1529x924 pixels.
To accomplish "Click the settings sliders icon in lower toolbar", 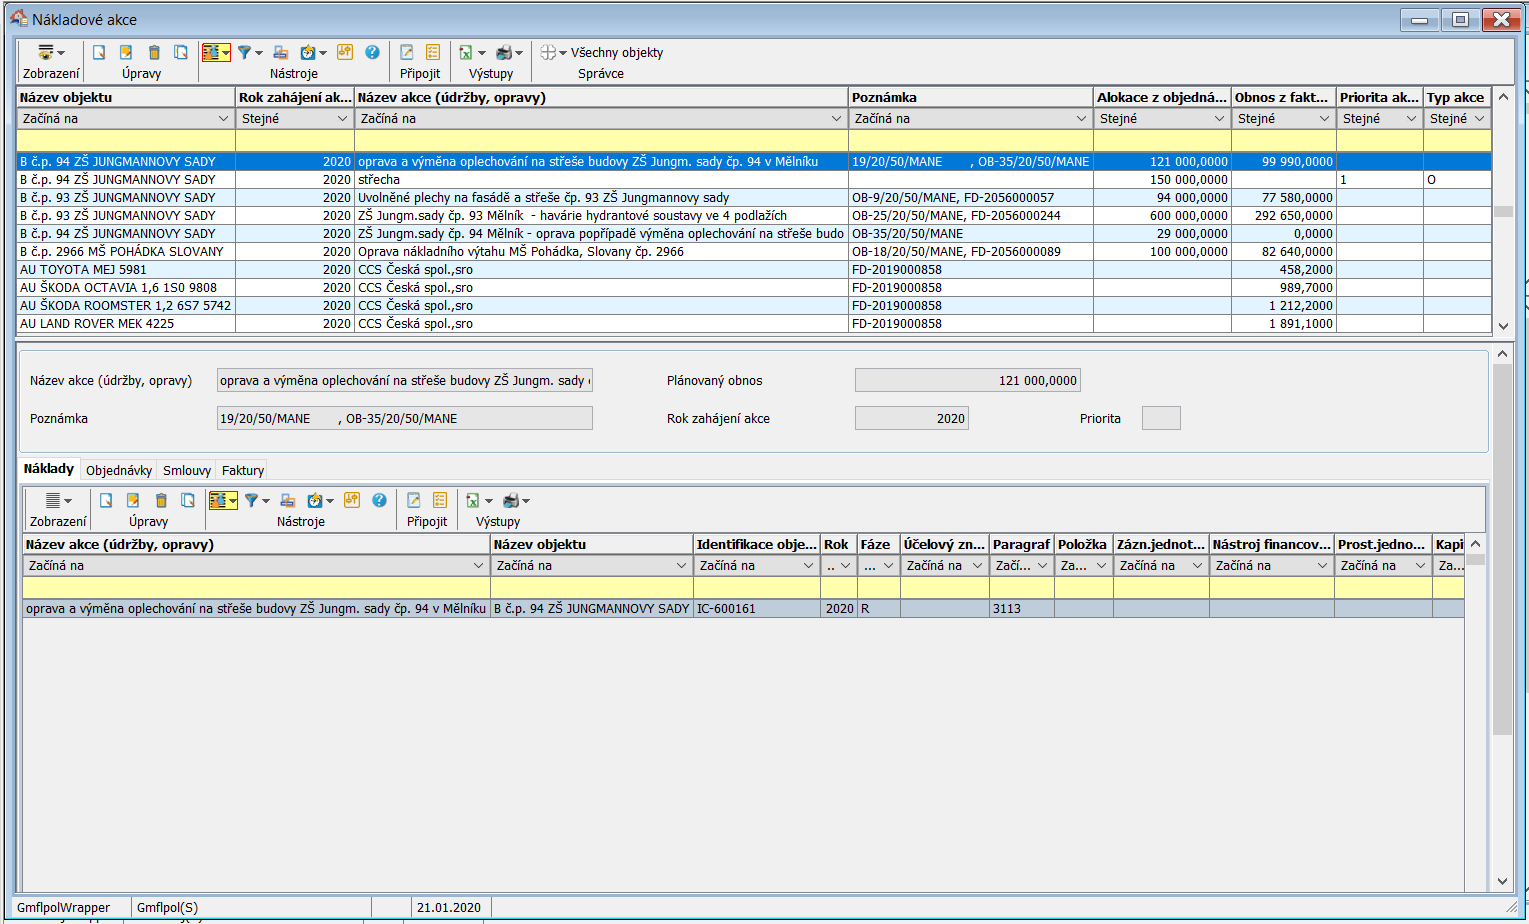I will pyautogui.click(x=351, y=501).
